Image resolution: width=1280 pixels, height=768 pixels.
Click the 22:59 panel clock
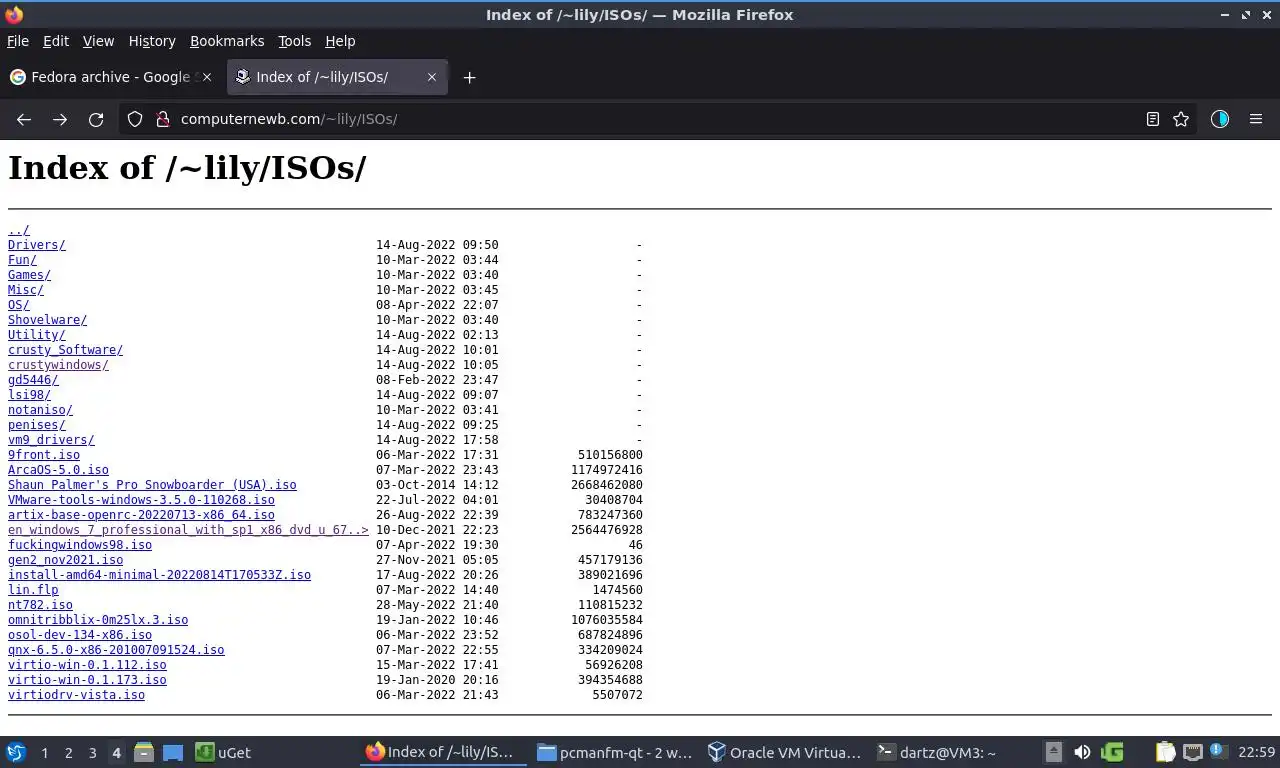click(x=1256, y=752)
